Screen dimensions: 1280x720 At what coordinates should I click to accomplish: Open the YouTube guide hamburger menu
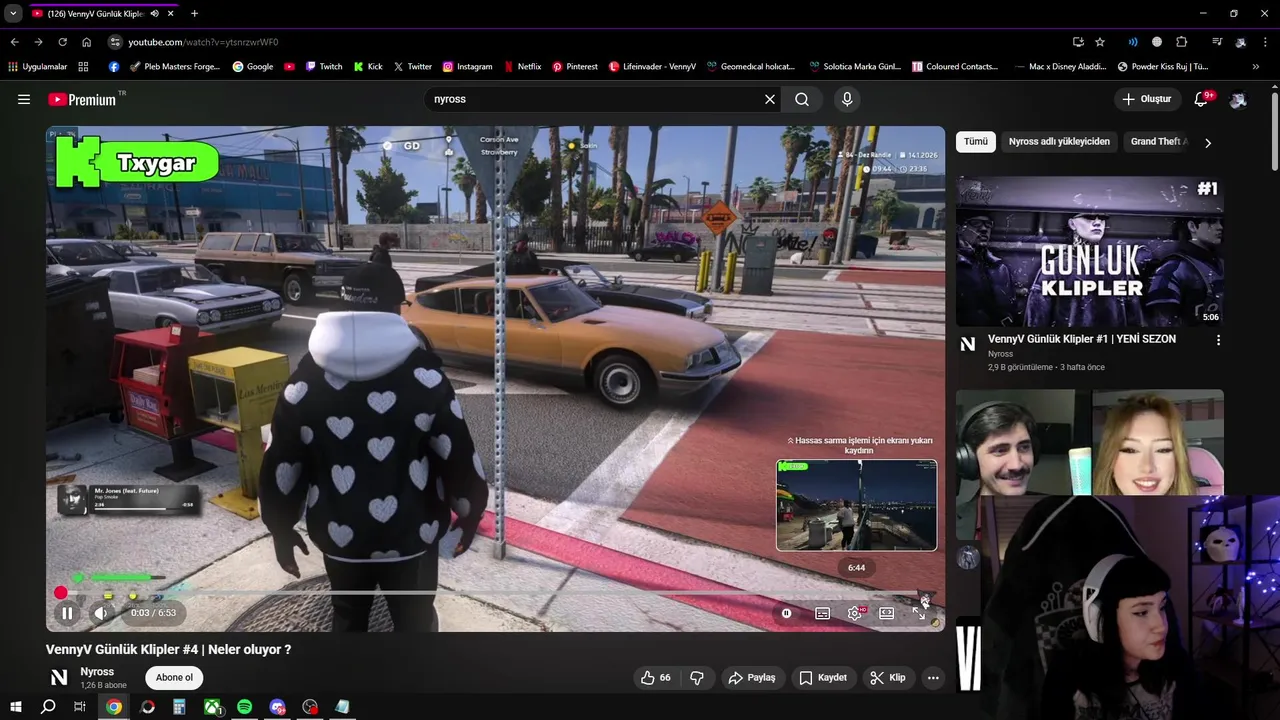pos(24,99)
